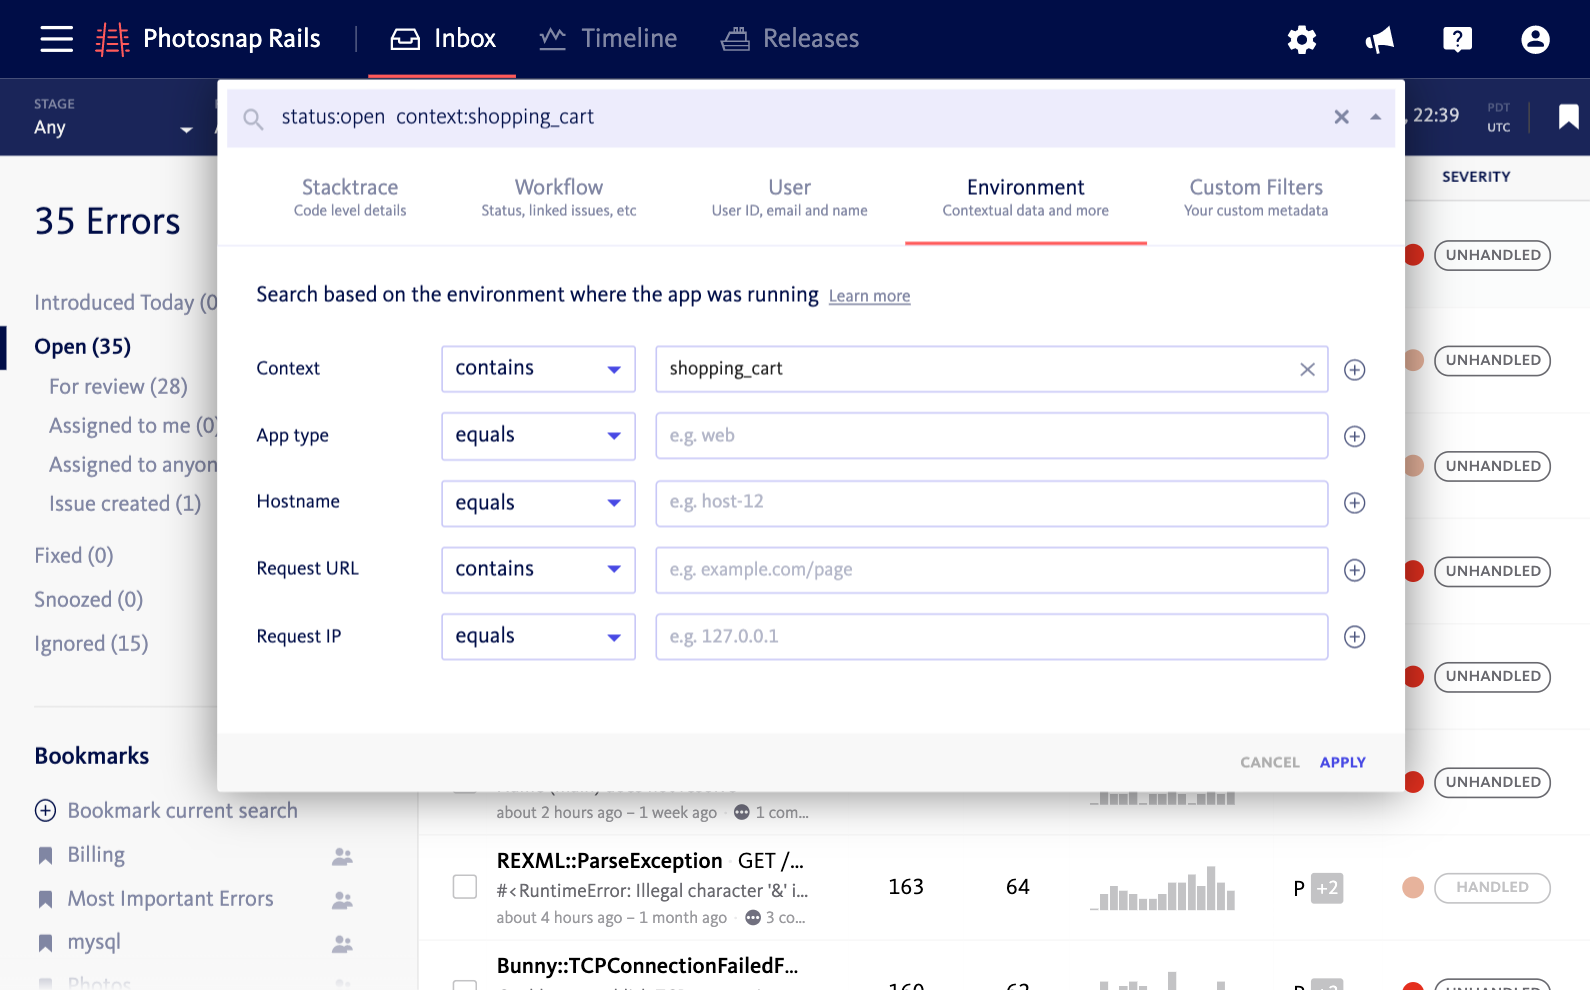
Task: Open Request URL operator dropdown
Action: pos(538,570)
